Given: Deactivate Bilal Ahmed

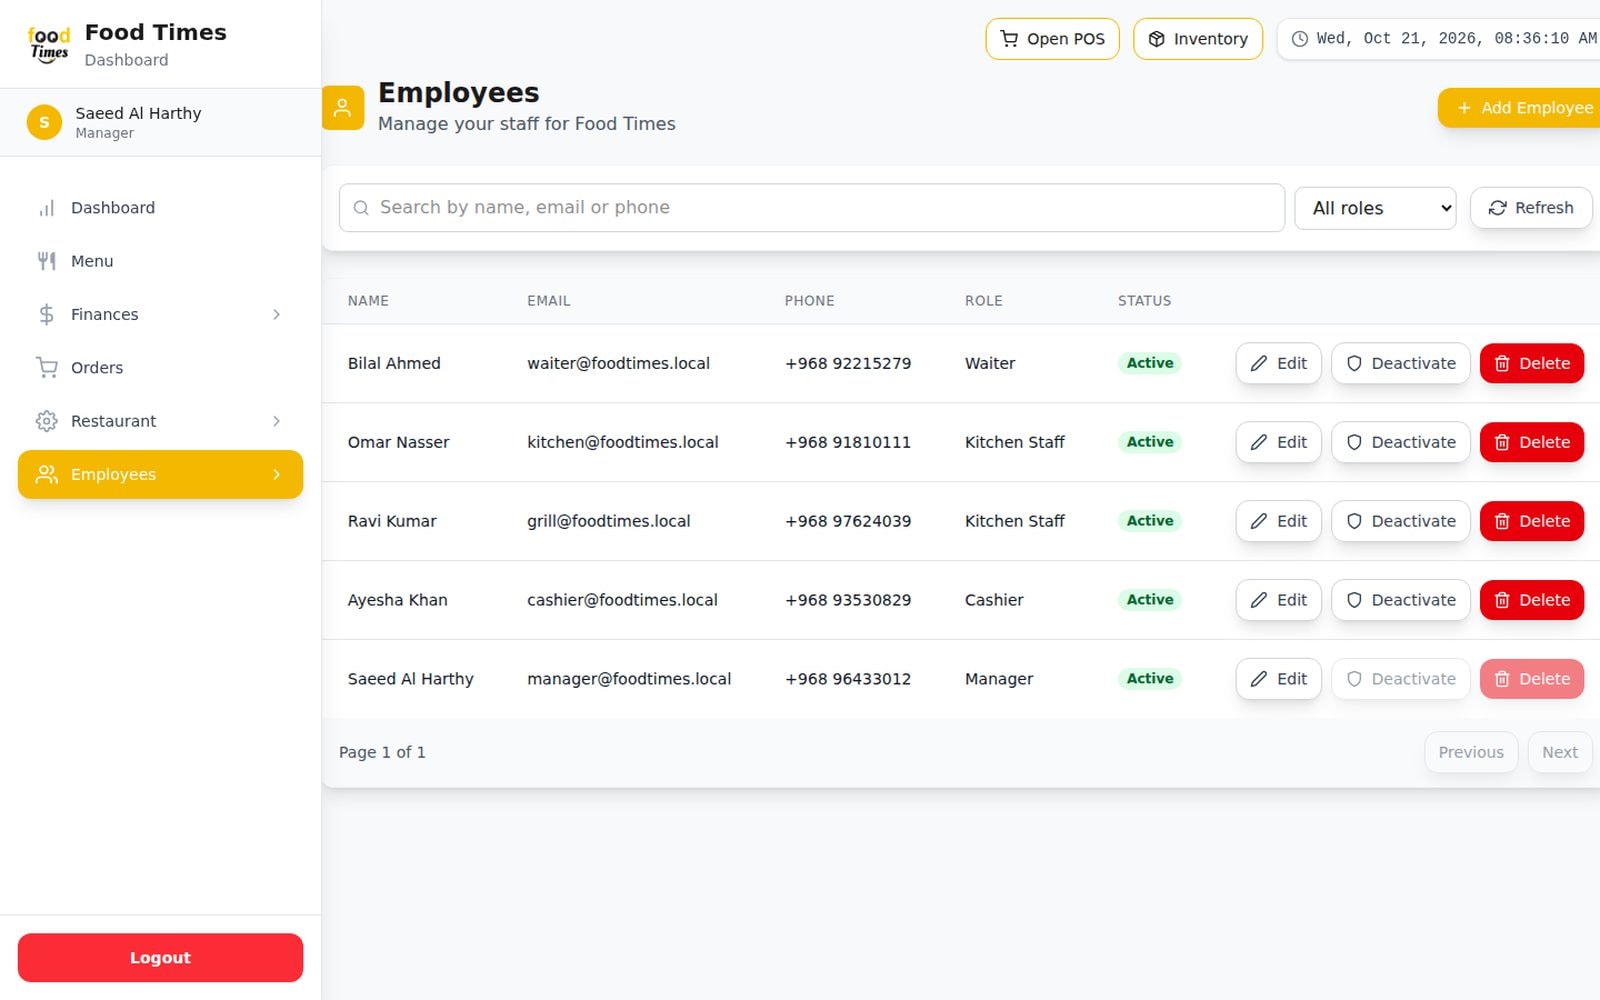Looking at the screenshot, I should coord(1400,363).
